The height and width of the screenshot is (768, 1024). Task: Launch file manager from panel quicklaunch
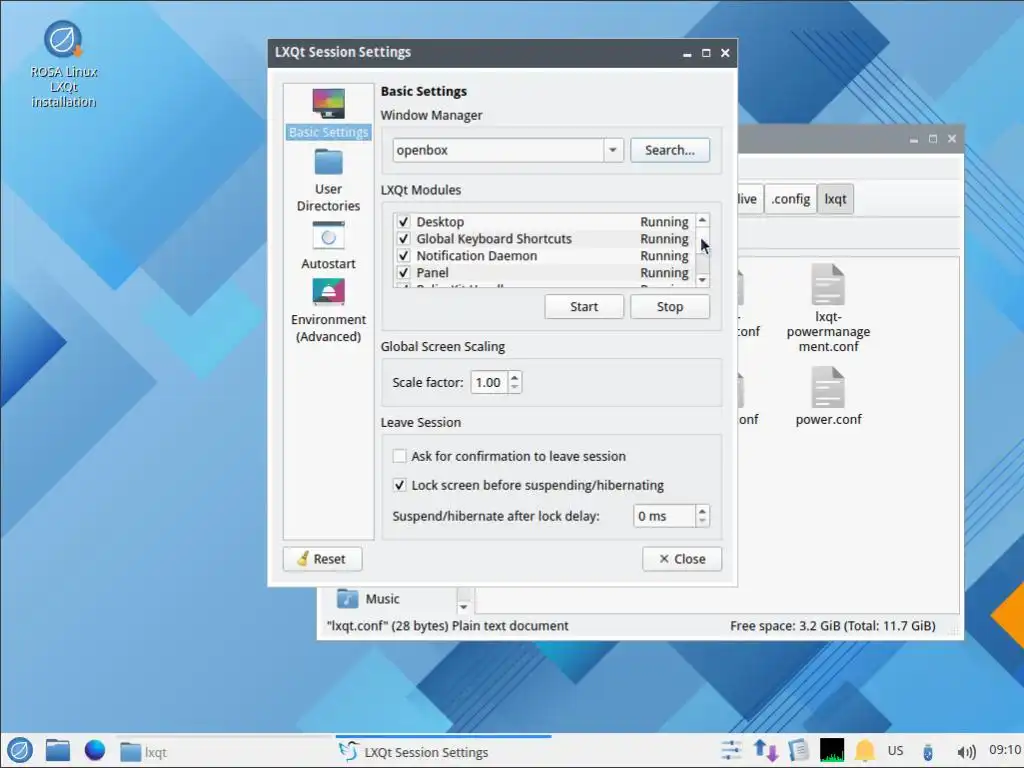pos(57,750)
